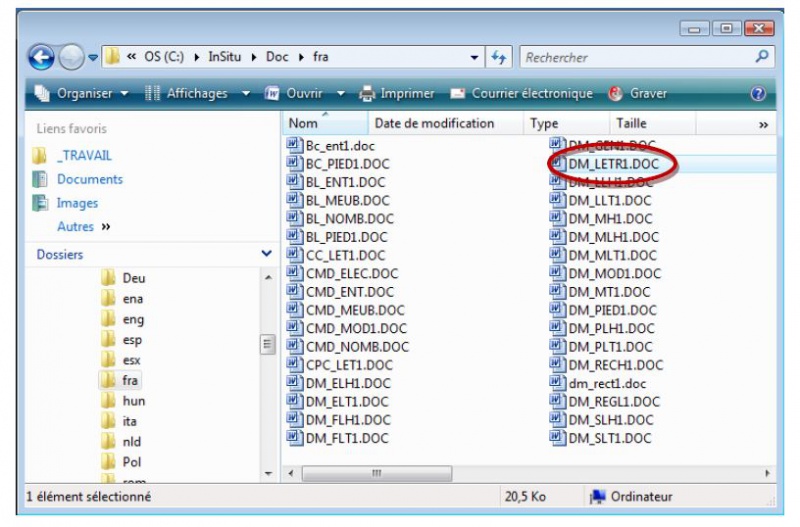Open _TRAVAIL favorite link
800x527 pixels.
(84, 156)
